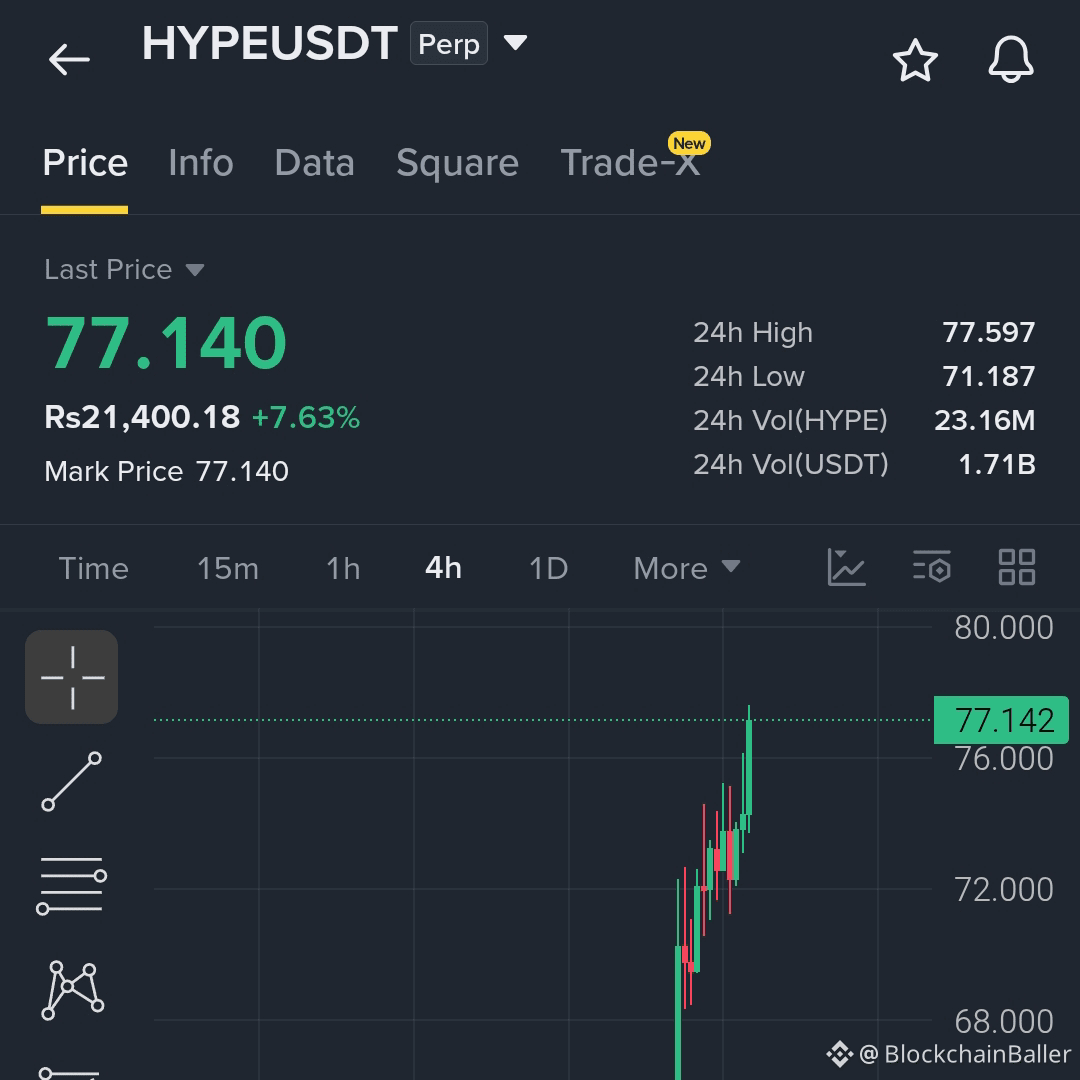
Task: Open the grid layout icon
Action: point(1017,568)
